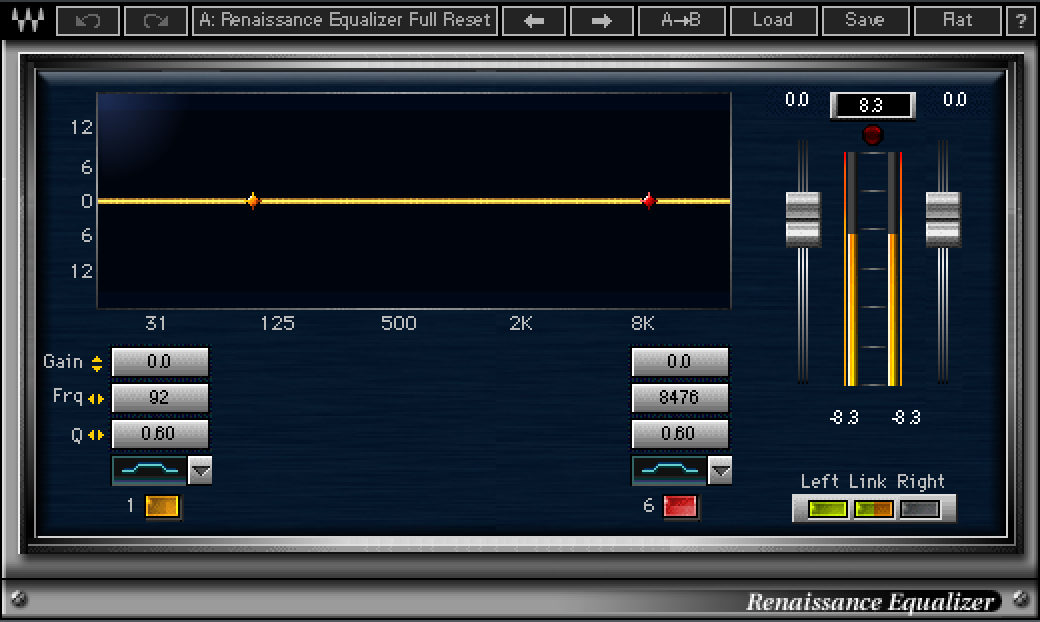
Task: Click the 500 frequency axis label
Action: (x=399, y=323)
